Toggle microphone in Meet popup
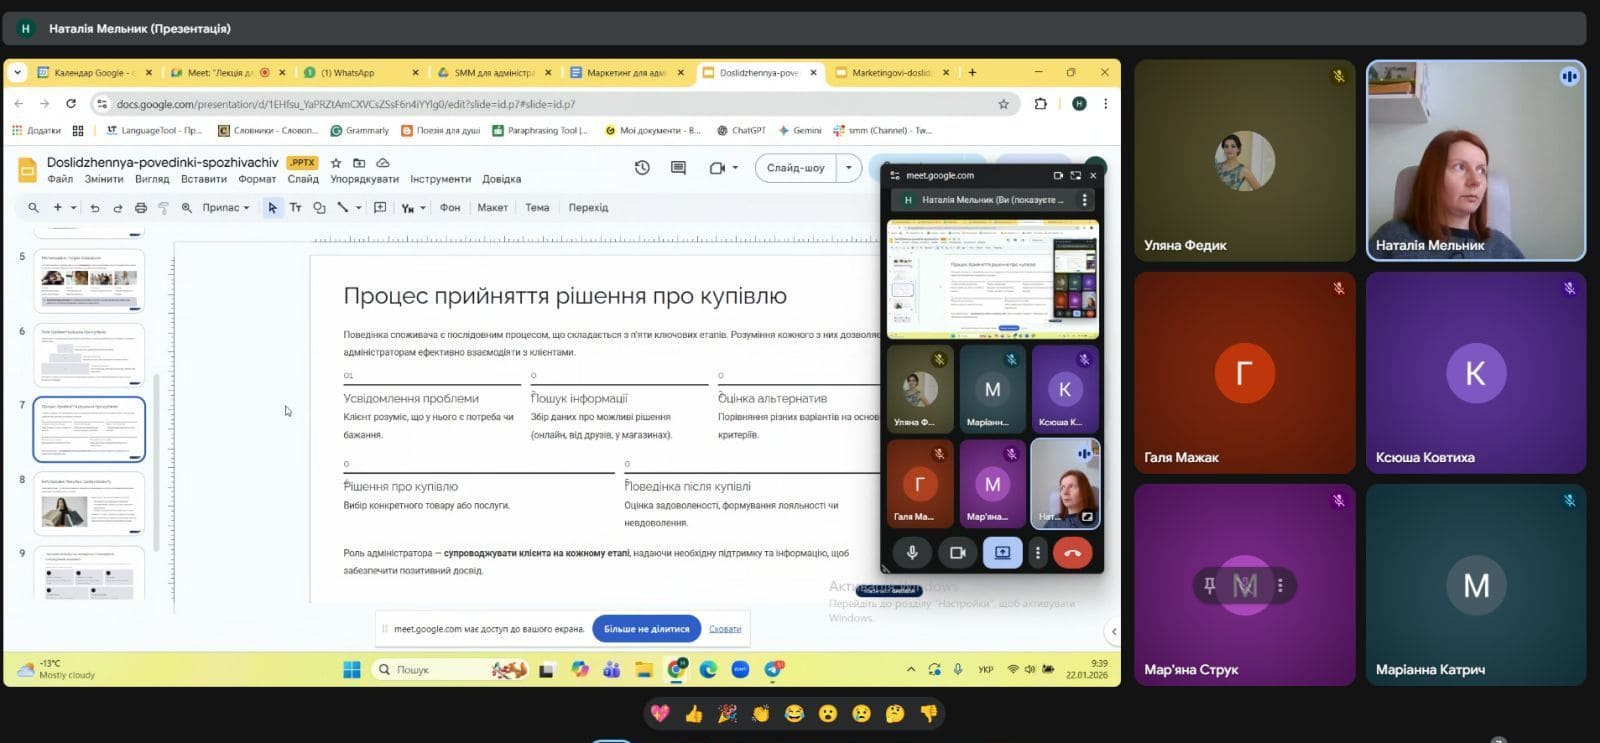The width and height of the screenshot is (1600, 743). click(912, 552)
